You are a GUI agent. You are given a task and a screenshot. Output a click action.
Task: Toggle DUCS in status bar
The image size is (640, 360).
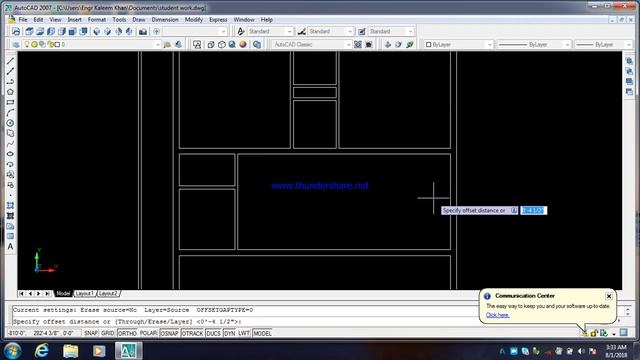point(213,333)
